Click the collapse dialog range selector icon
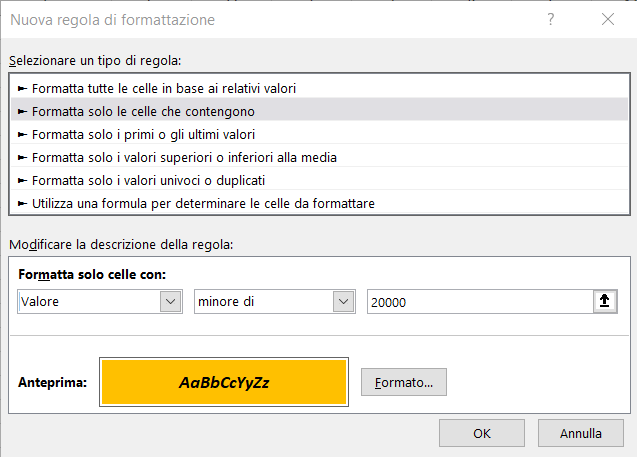This screenshot has height=457, width=637. 604,302
